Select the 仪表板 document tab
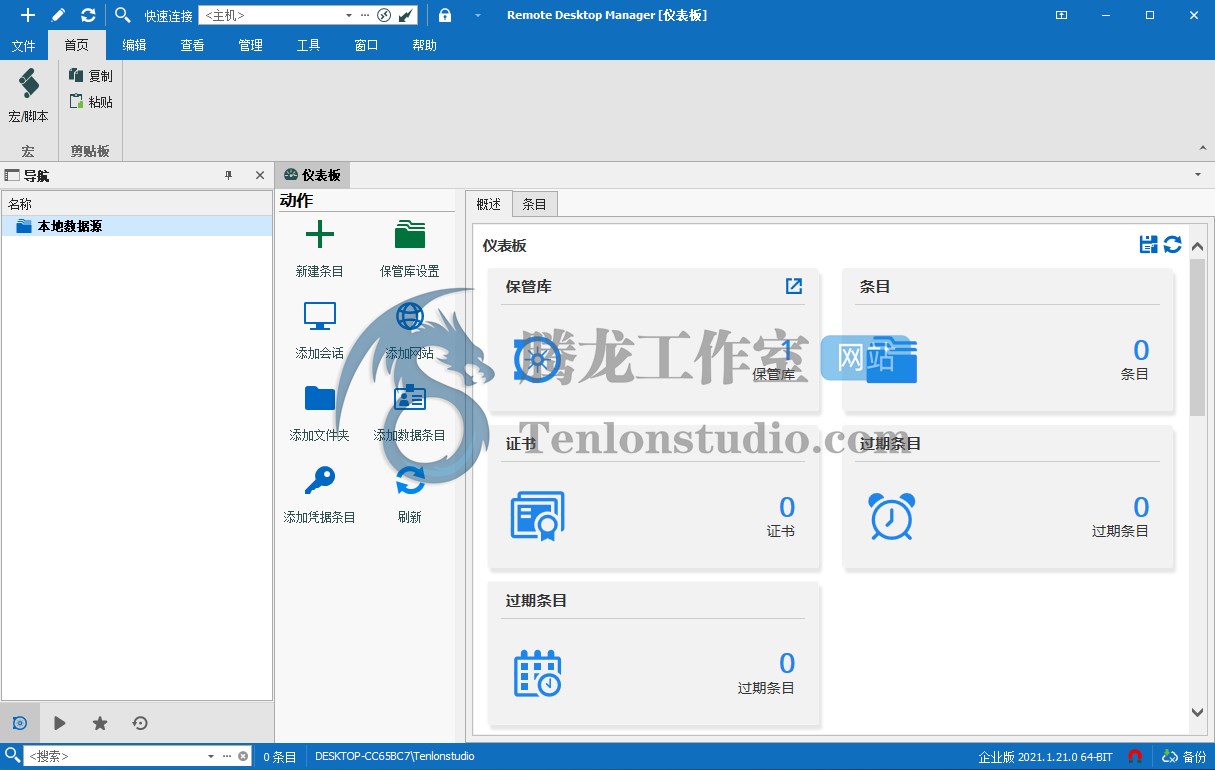1215x770 pixels. point(313,175)
